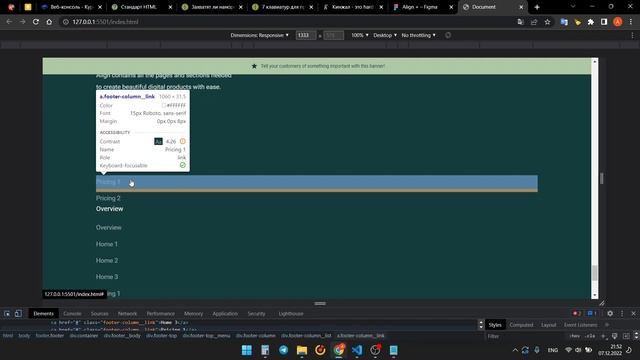Image resolution: width=640 pixels, height=360 pixels.
Task: Open the No throttling dropdown
Action: tap(418, 35)
